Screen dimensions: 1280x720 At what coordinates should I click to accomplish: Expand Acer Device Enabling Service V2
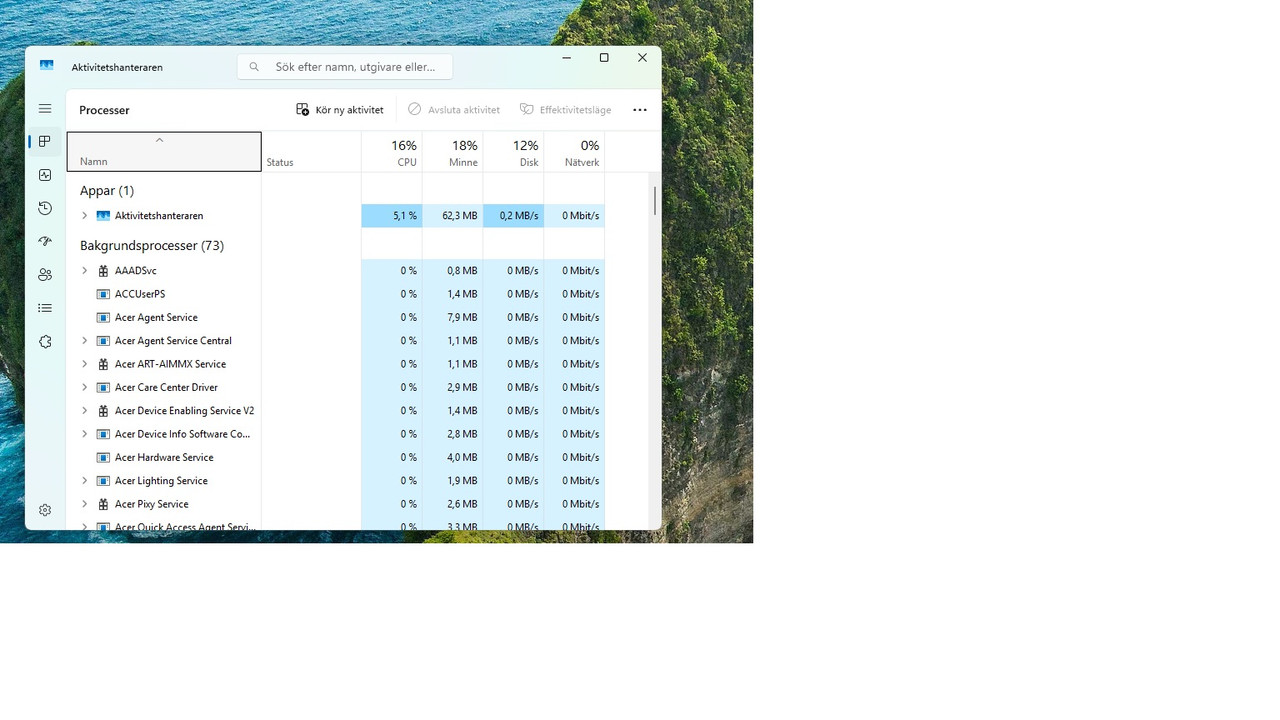coord(84,411)
